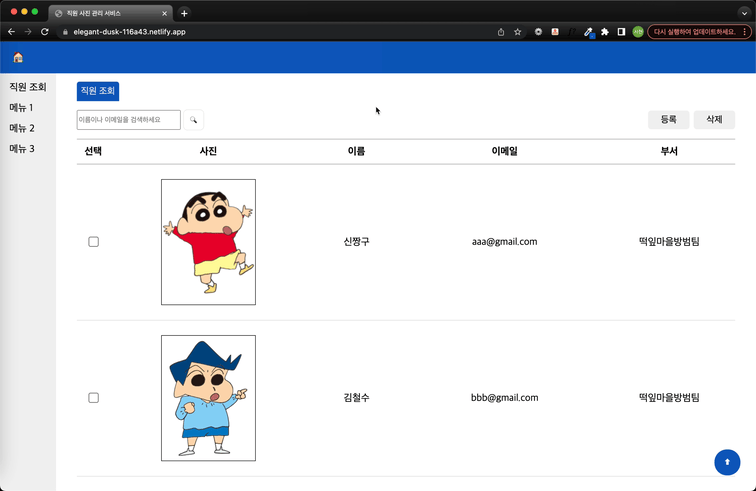Click the 이메일 column header
The width and height of the screenshot is (756, 491).
pyautogui.click(x=504, y=151)
